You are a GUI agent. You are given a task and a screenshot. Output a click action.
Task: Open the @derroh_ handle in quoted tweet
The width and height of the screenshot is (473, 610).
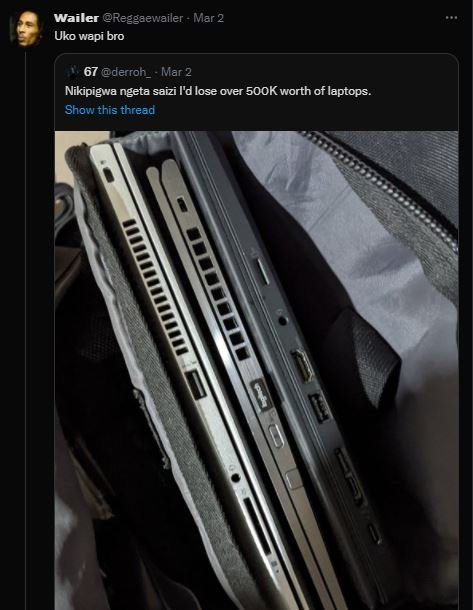click(126, 72)
